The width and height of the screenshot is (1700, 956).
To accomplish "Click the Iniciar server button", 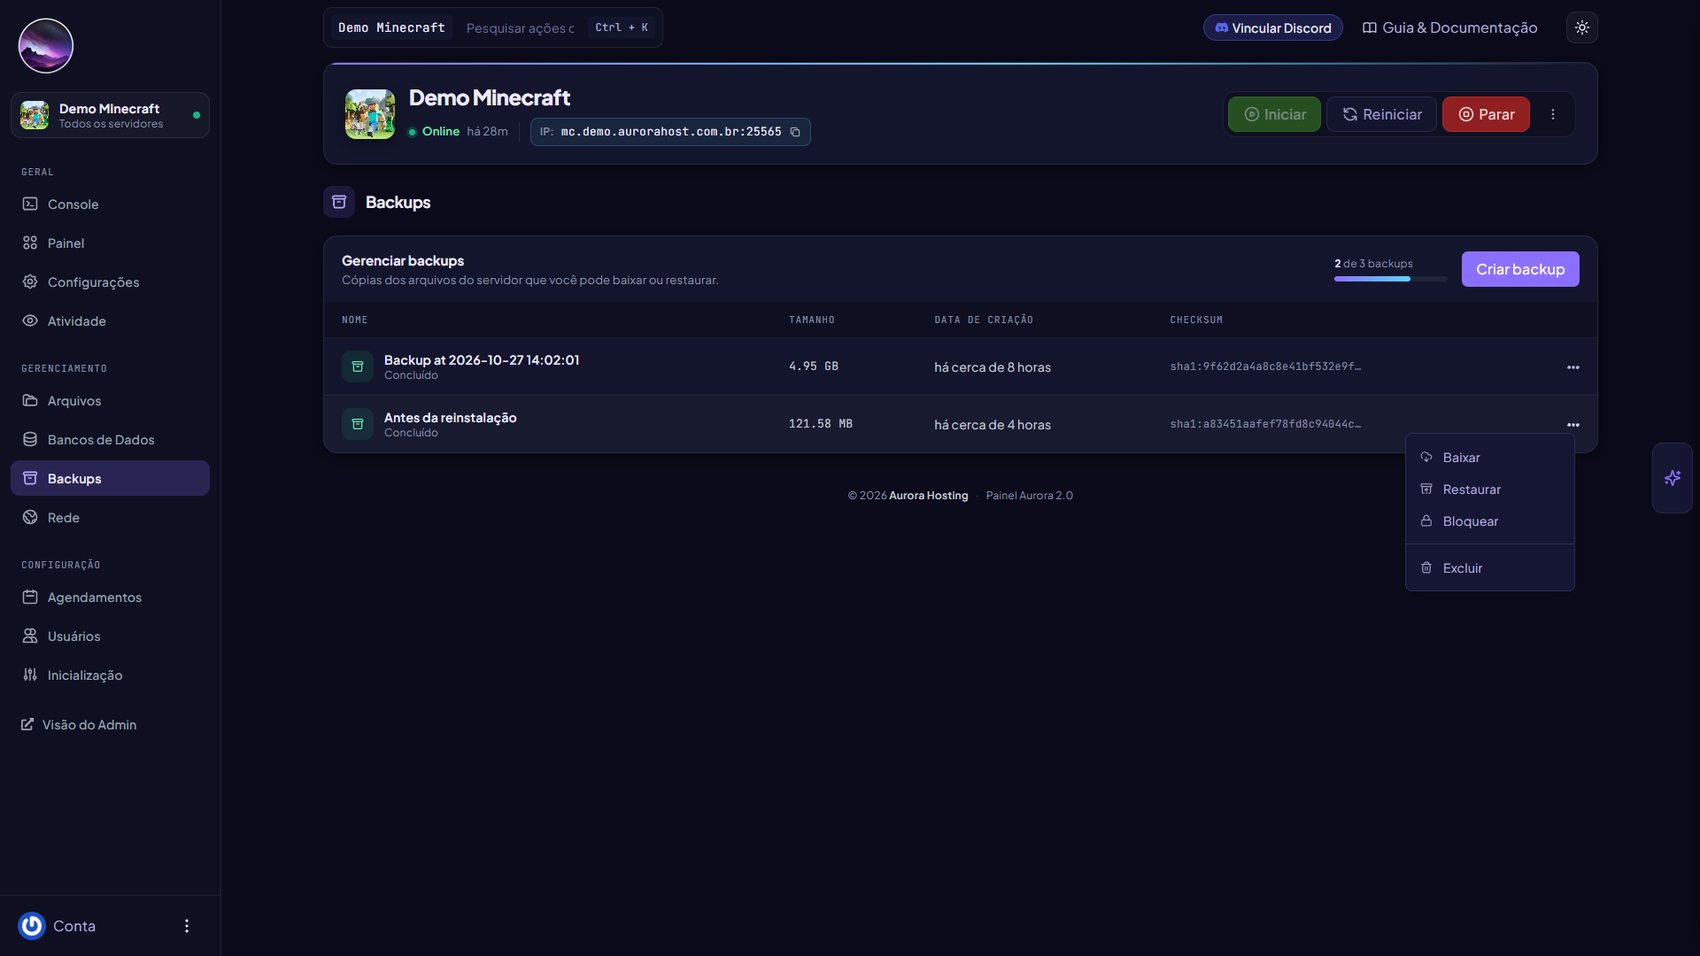I will [1274, 114].
